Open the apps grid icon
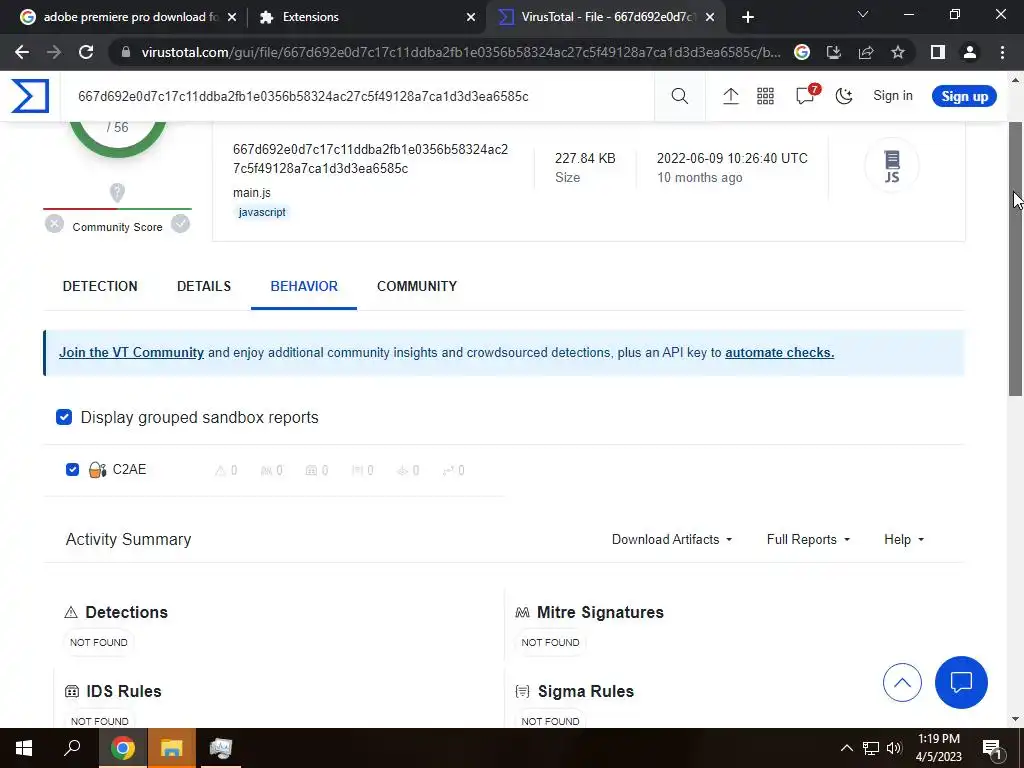The width and height of the screenshot is (1024, 768). [765, 97]
